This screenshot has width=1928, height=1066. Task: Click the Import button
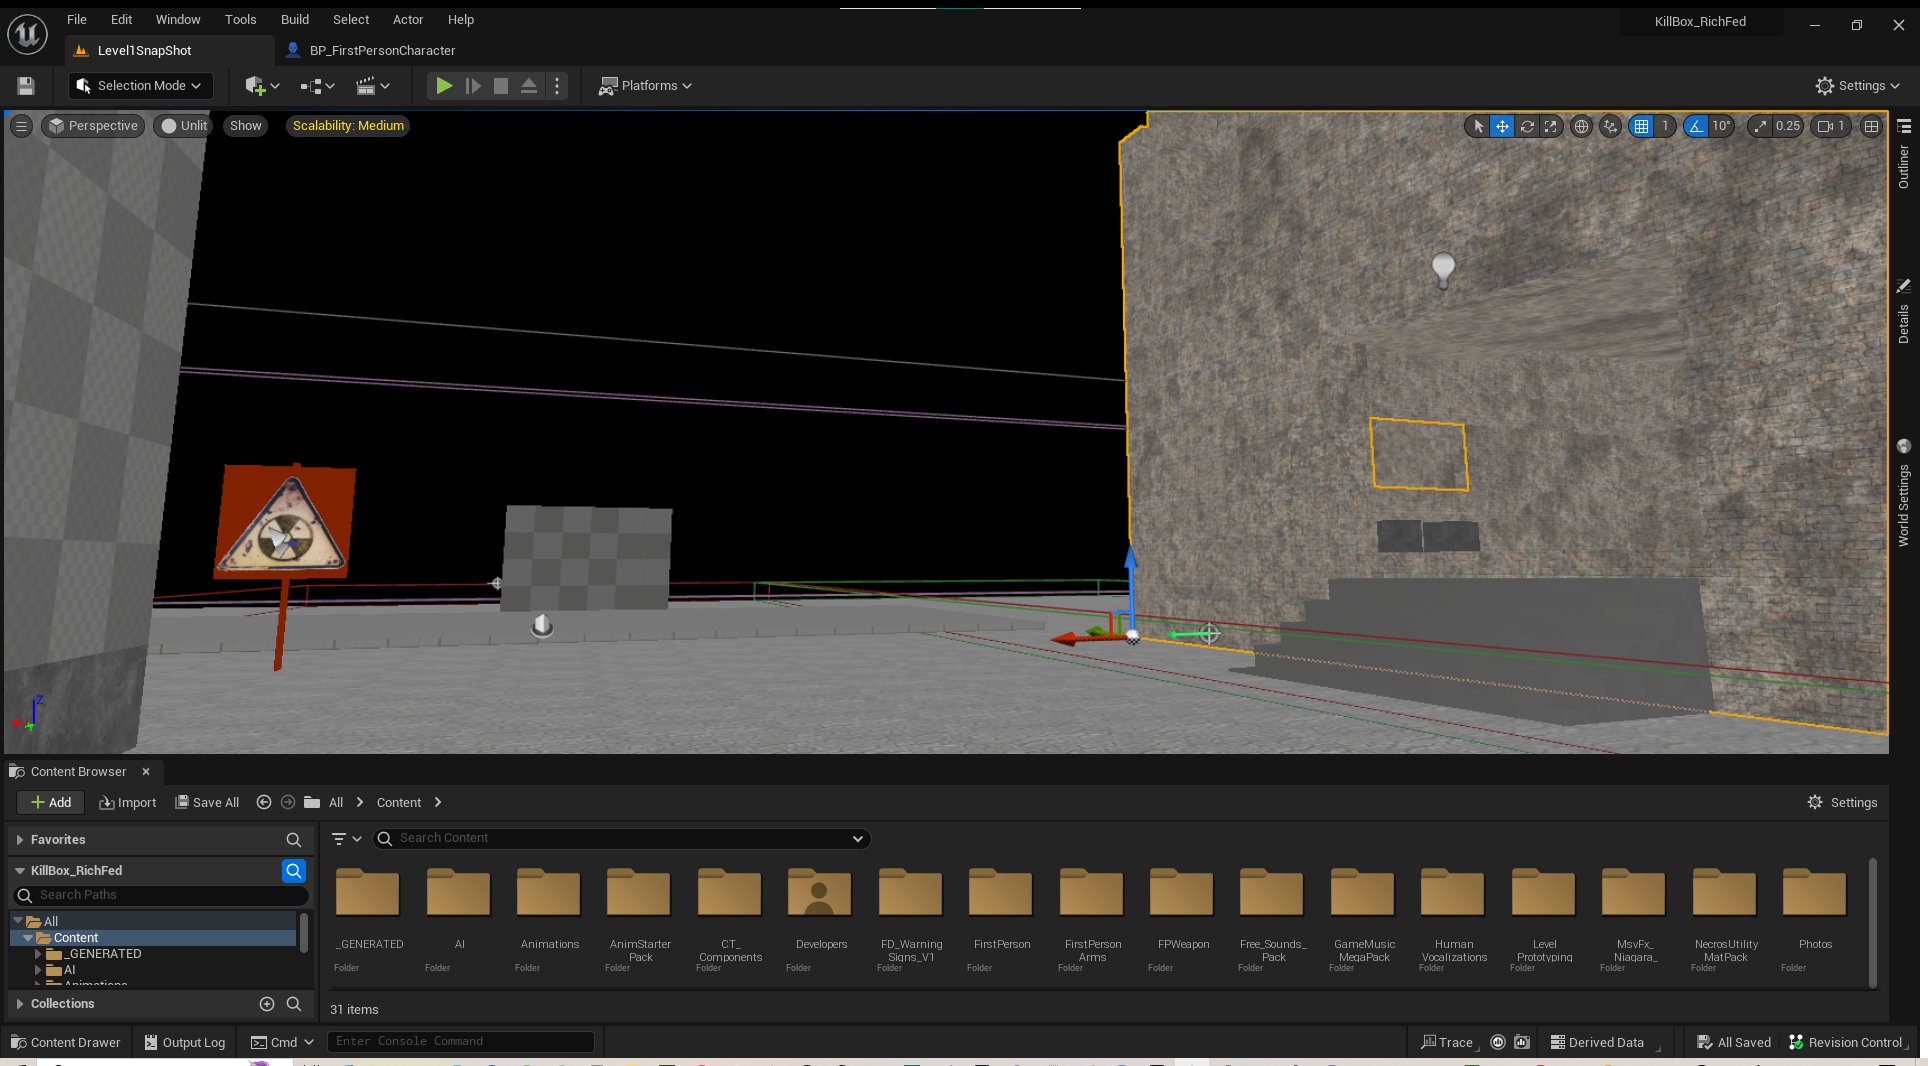pos(127,803)
